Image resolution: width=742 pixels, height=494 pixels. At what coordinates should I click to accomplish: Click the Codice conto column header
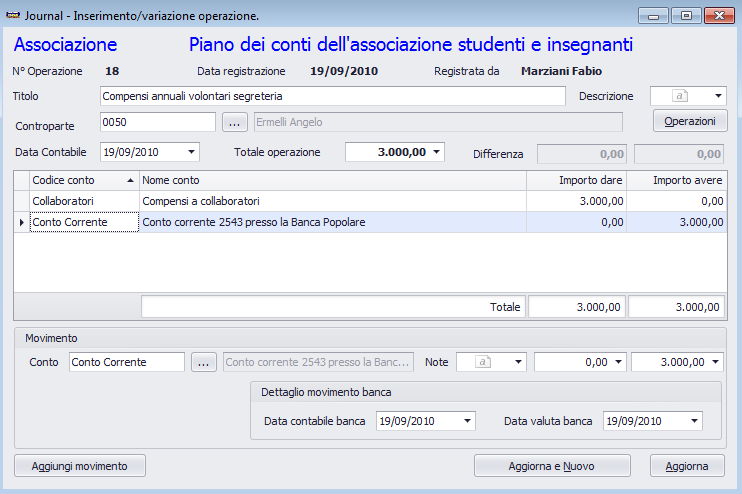84,180
